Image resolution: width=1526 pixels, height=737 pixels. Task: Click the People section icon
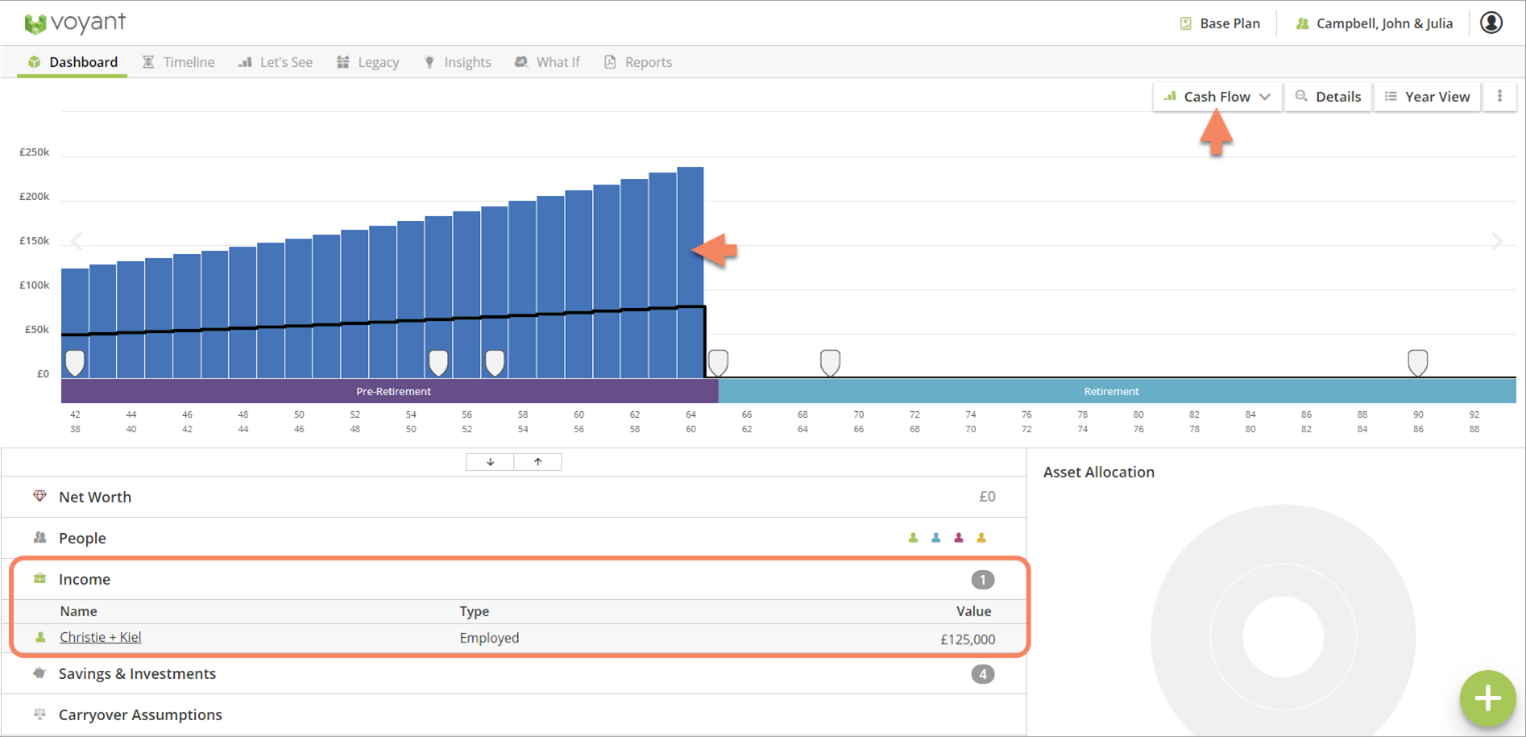tap(38, 538)
